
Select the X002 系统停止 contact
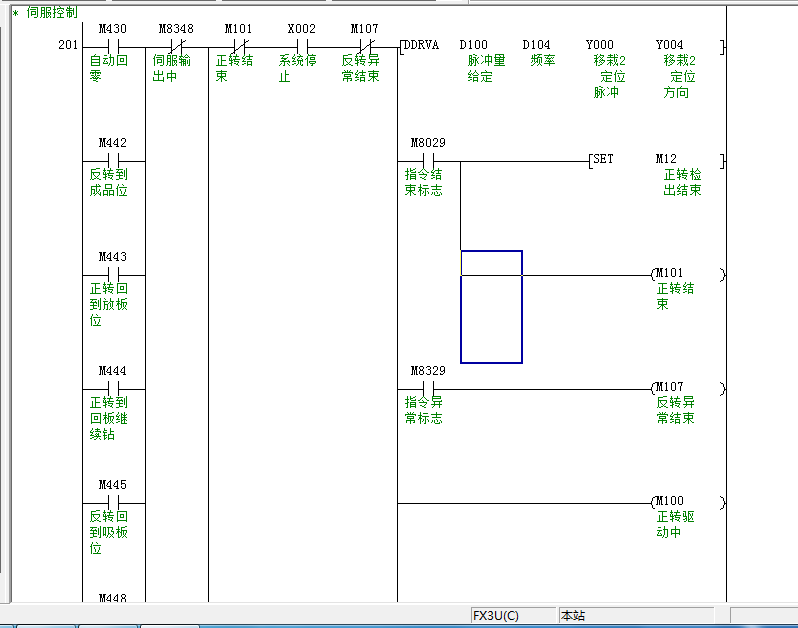(x=301, y=46)
